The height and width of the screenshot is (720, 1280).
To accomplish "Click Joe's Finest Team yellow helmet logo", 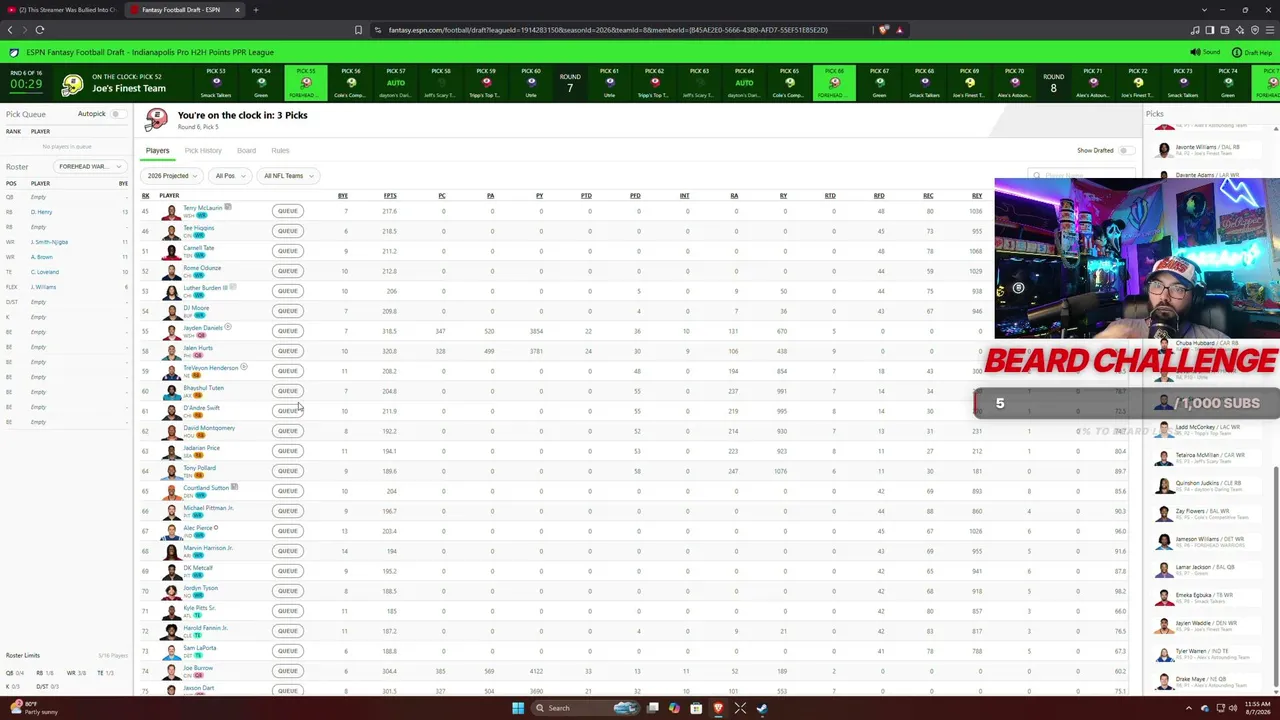I will coord(72,85).
